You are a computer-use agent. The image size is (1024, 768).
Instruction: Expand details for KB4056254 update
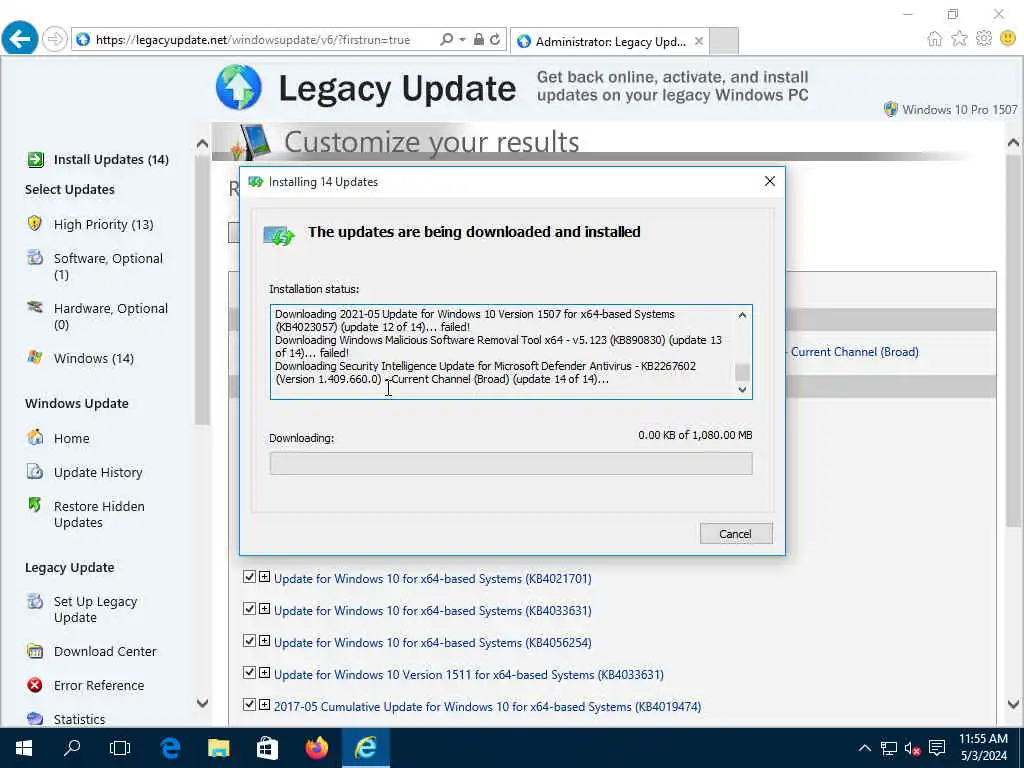(264, 641)
